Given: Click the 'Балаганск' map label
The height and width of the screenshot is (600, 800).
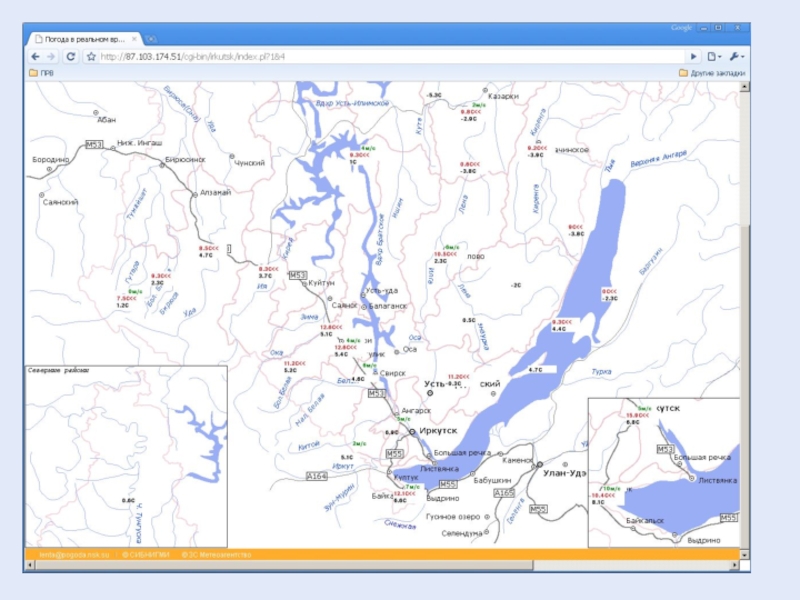Looking at the screenshot, I should [x=388, y=306].
